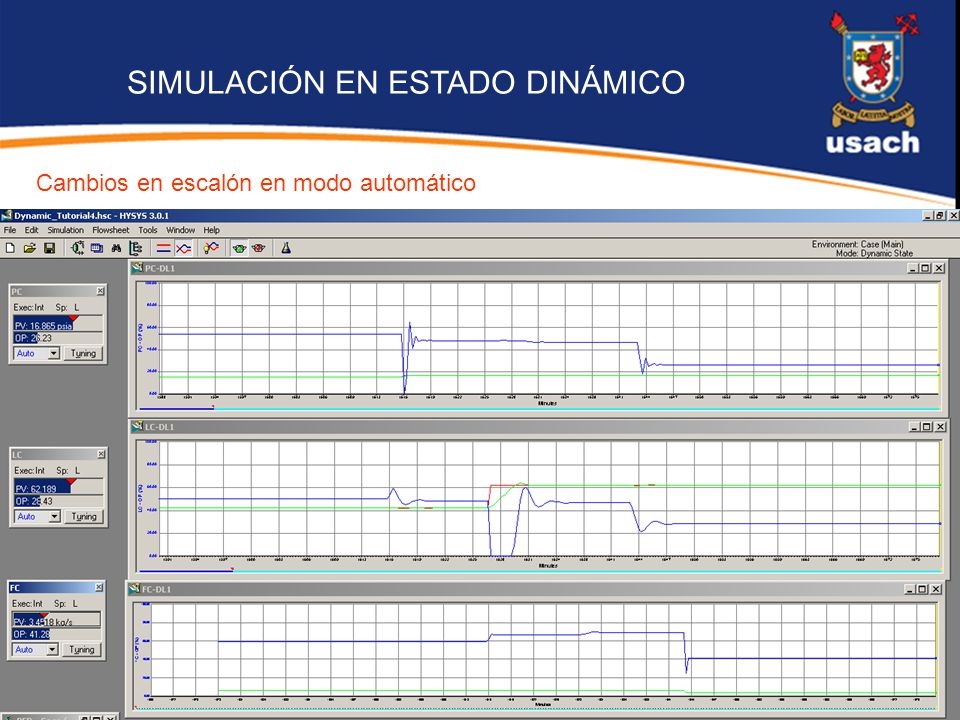Close the FC-DL1 strip chart window
Viewport: 960px width, 720px height.
936,589
